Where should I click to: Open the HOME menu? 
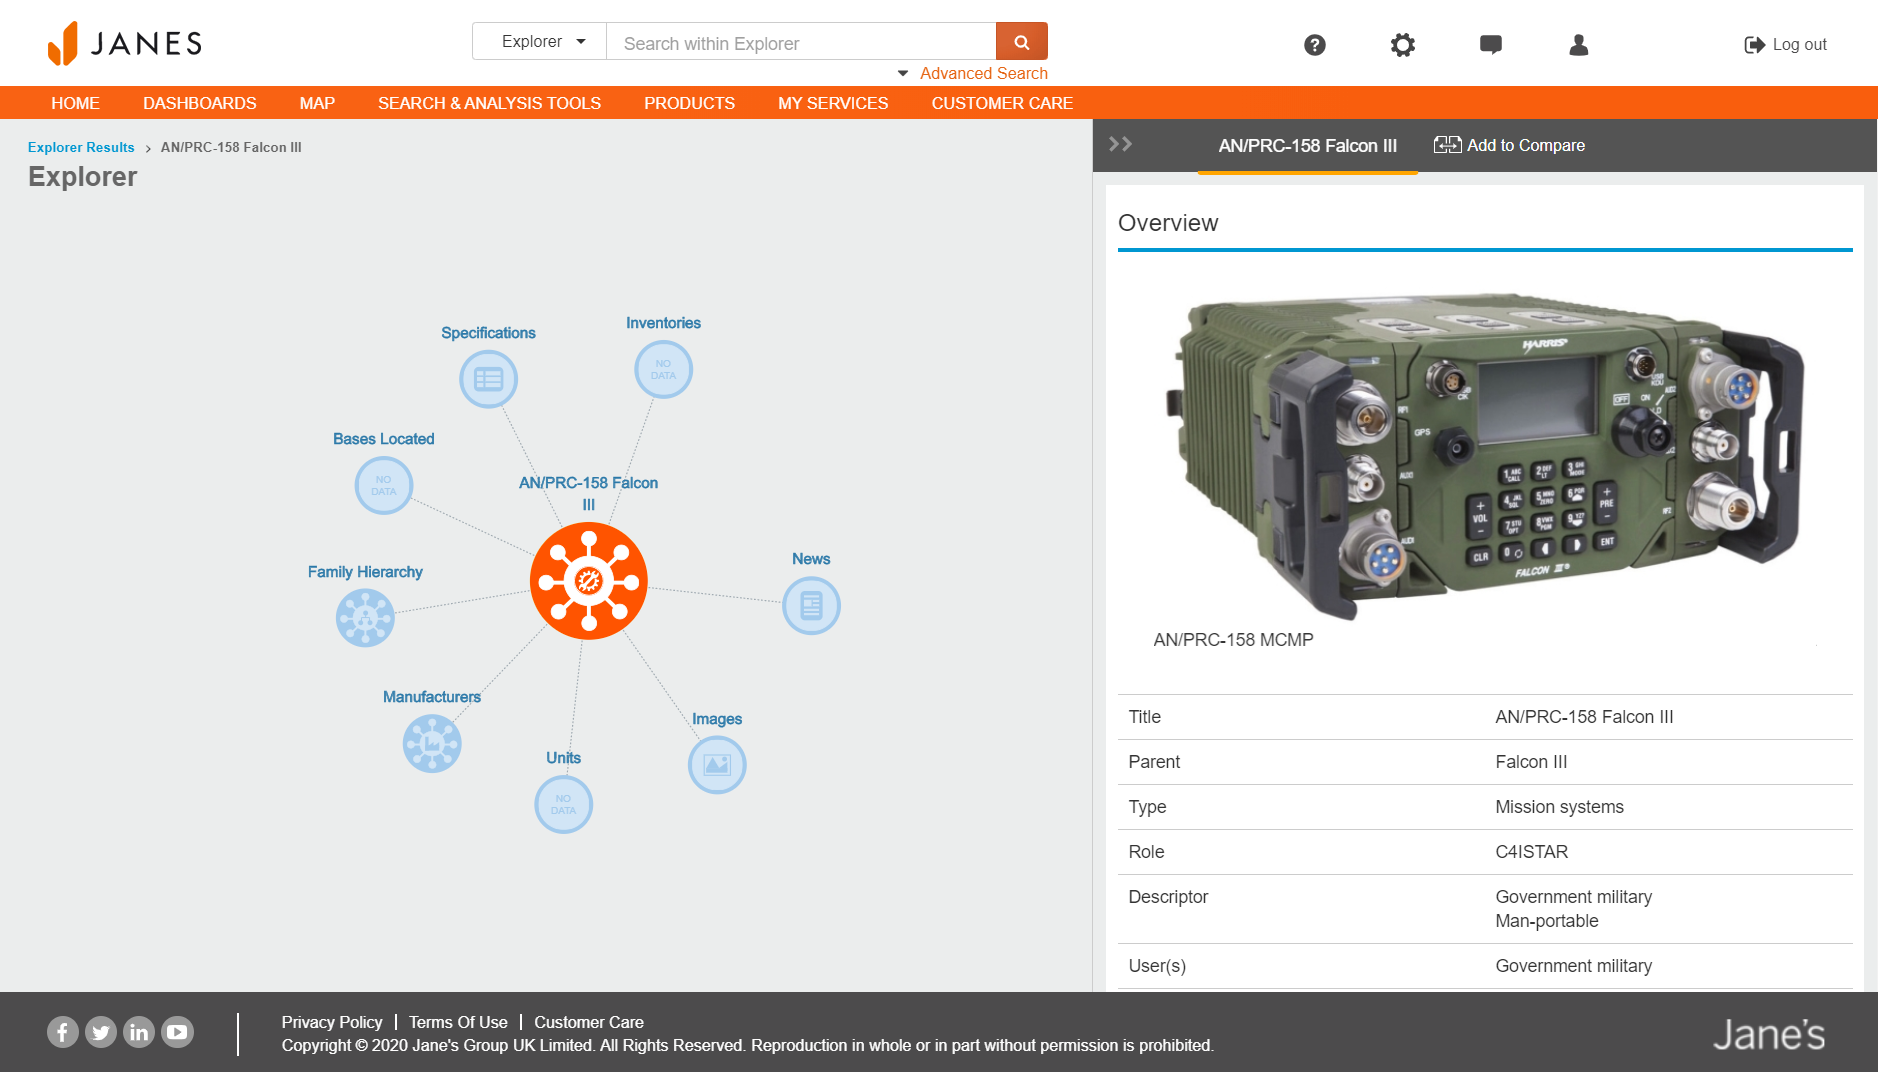tap(76, 103)
